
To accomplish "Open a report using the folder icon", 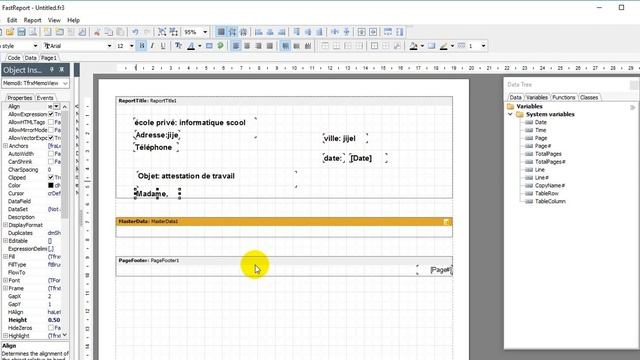I will pyautogui.click(x=10, y=32).
